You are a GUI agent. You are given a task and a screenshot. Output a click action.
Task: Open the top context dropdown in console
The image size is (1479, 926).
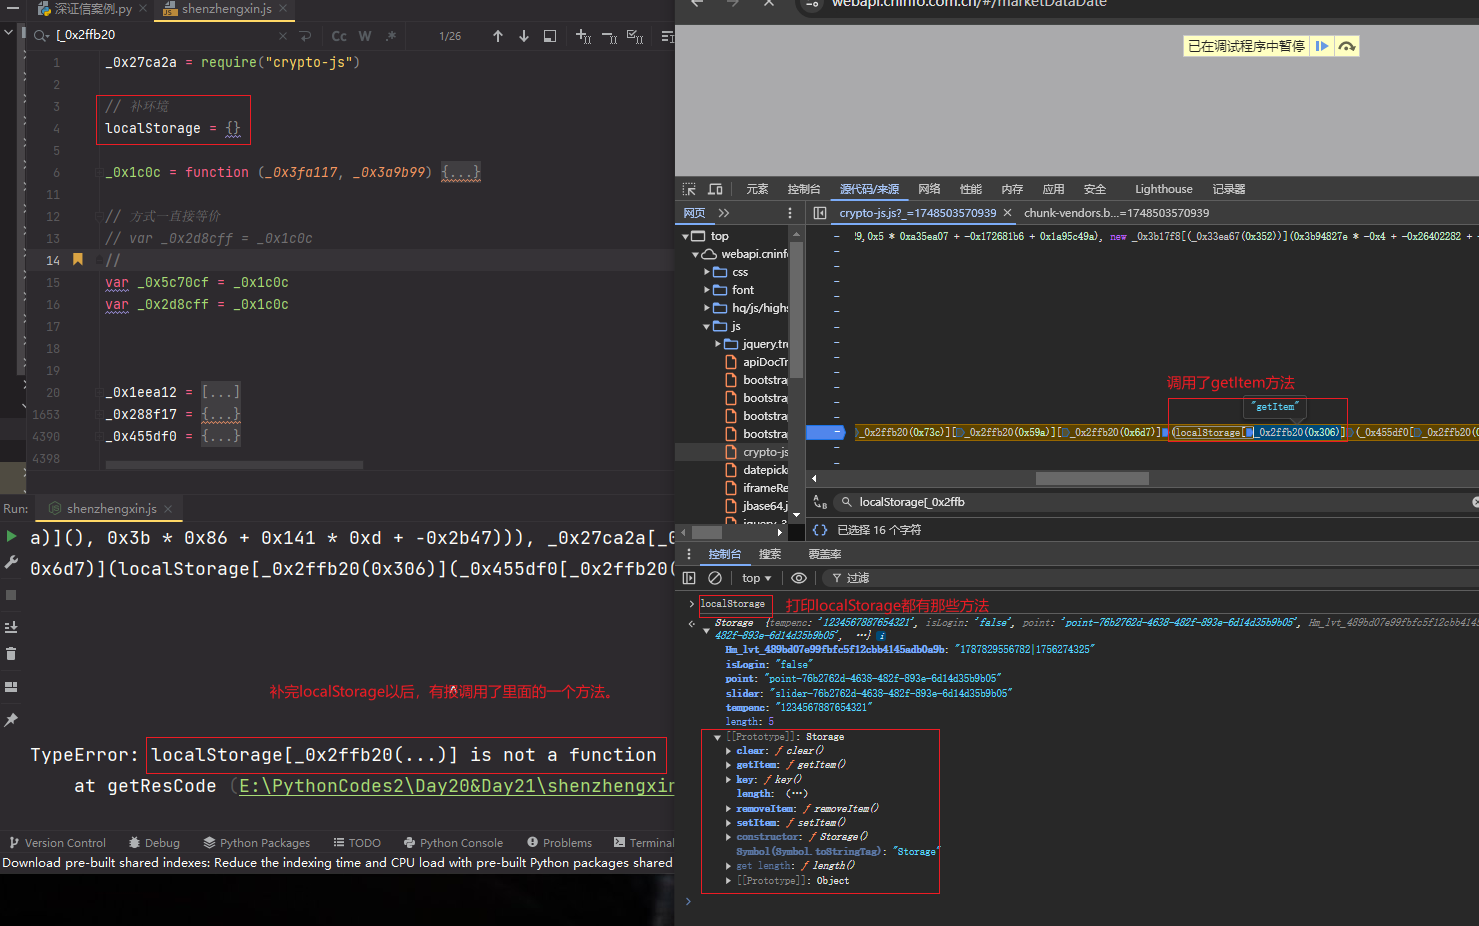[756, 578]
